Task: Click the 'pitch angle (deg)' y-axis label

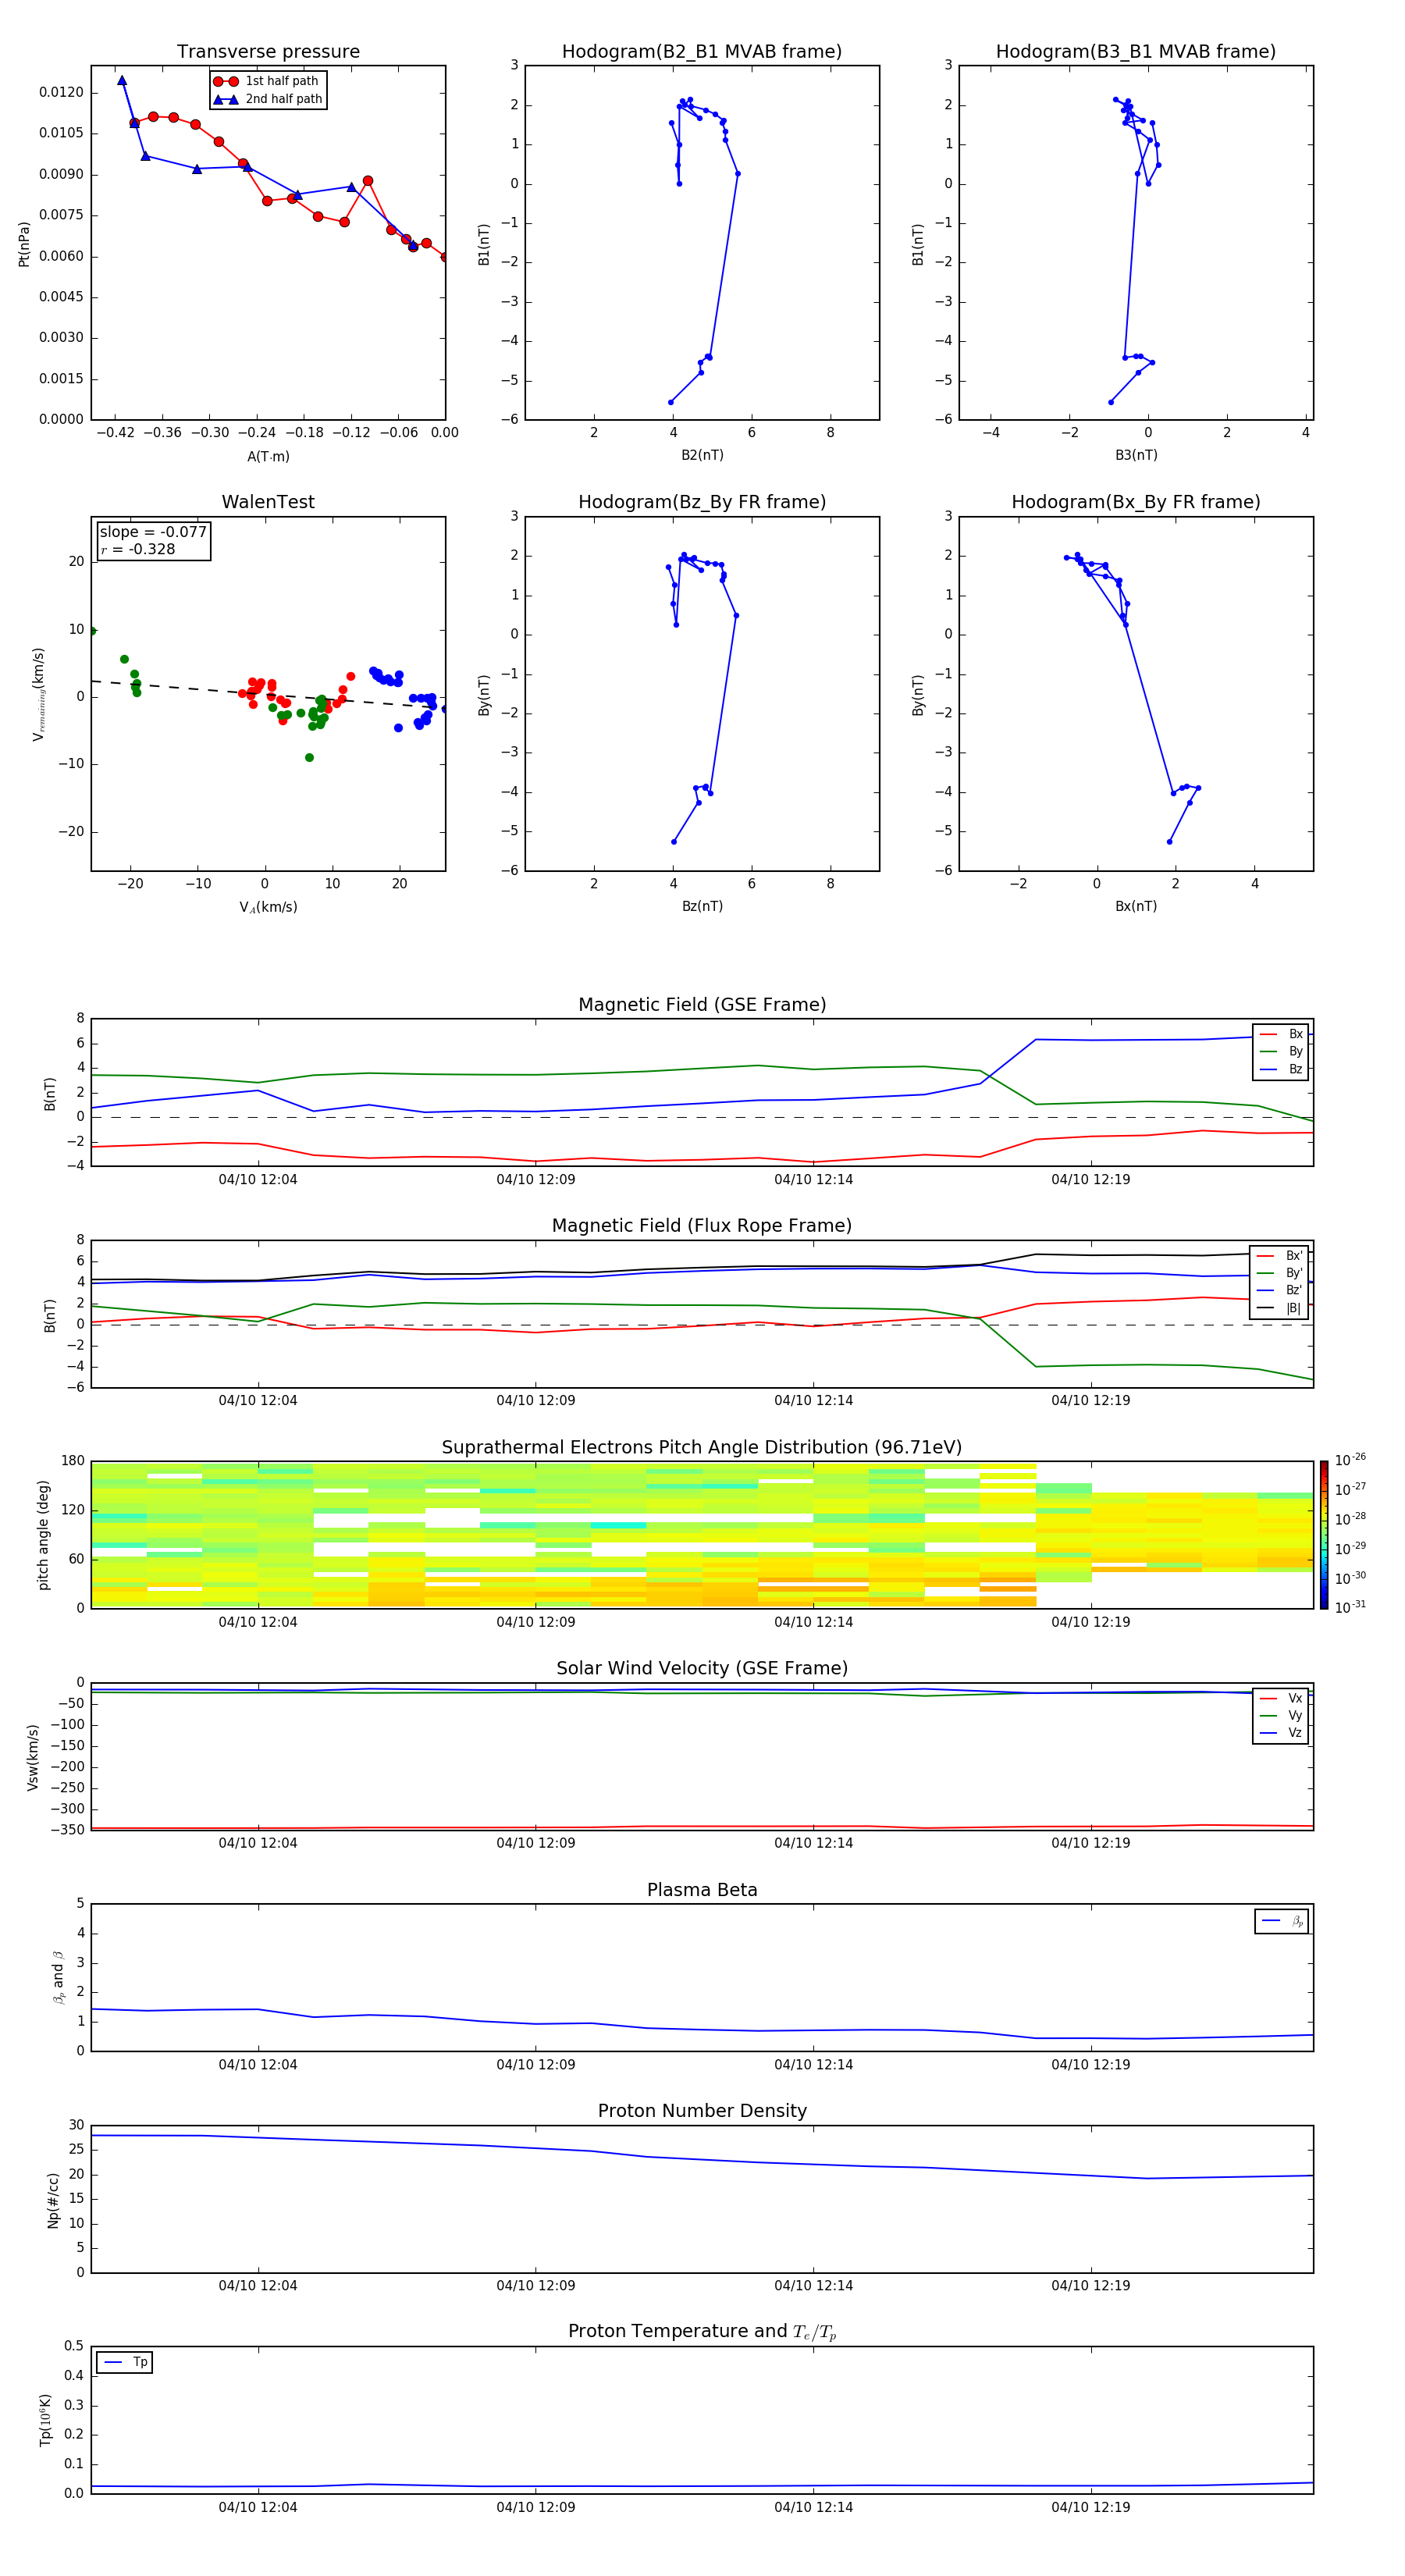Action: 43,1535
